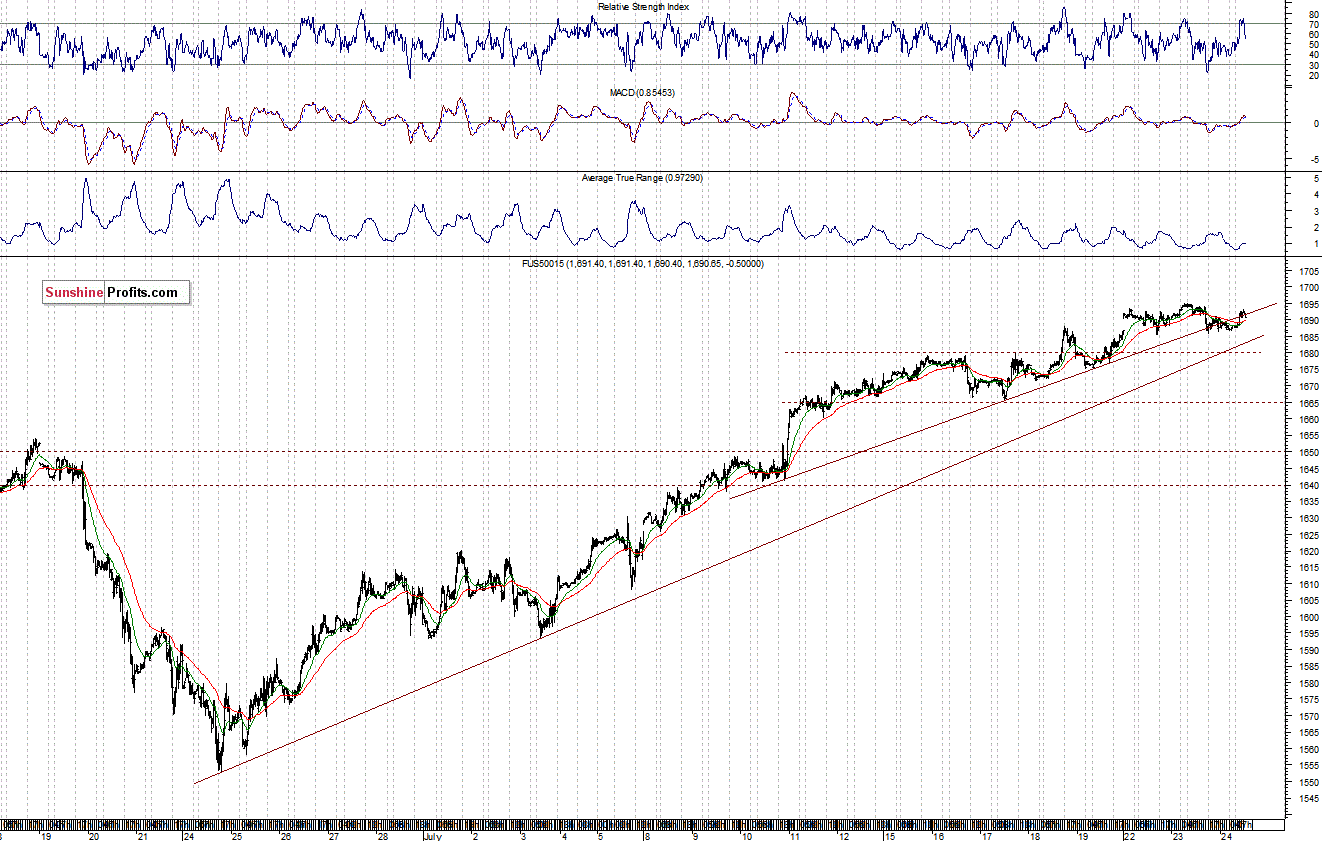The height and width of the screenshot is (841, 1322).
Task: Click the date 23 on time axis
Action: (x=1178, y=835)
